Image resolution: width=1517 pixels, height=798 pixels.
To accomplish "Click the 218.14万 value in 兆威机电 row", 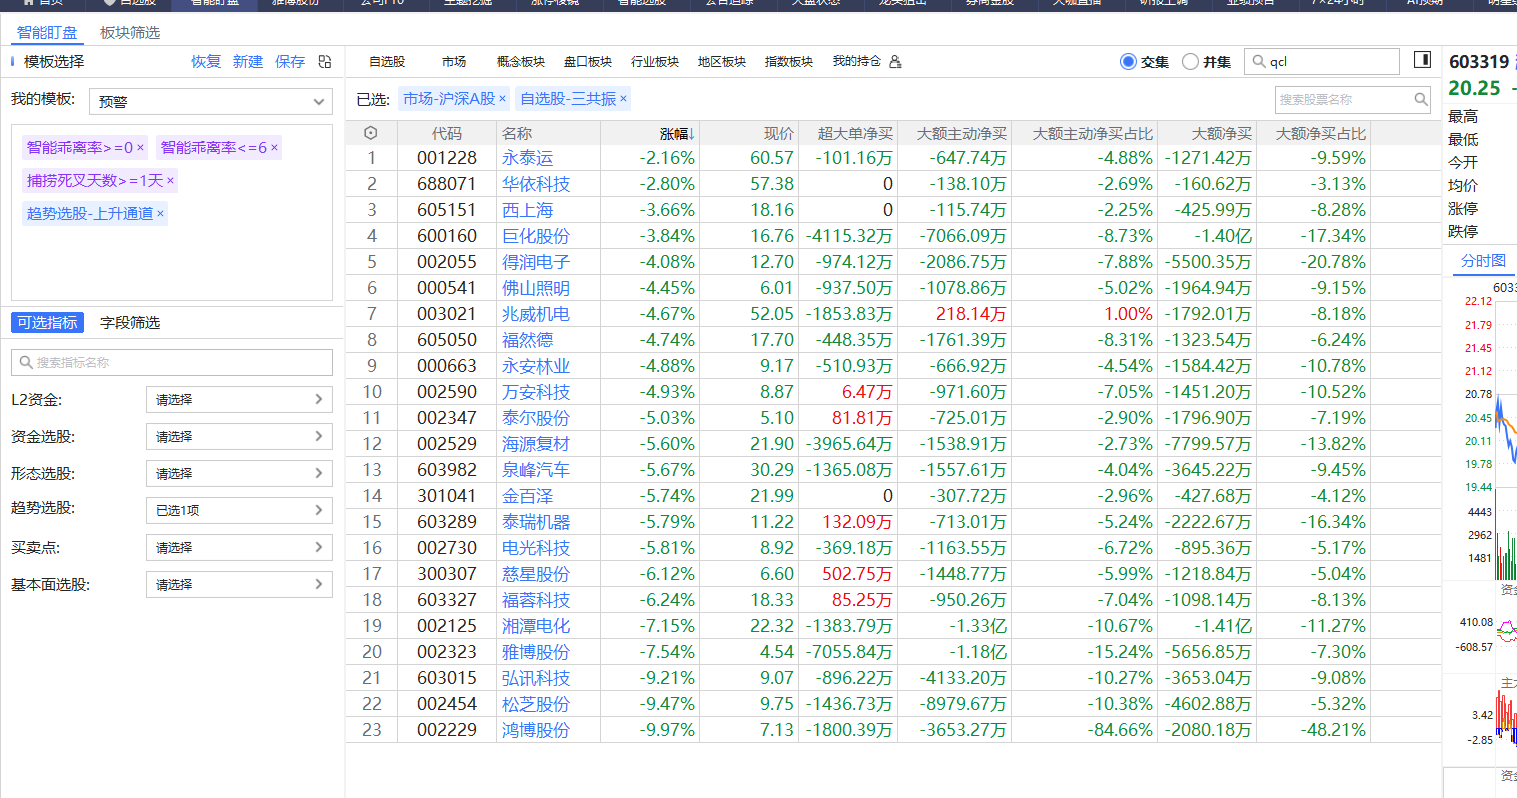I will pos(971,314).
